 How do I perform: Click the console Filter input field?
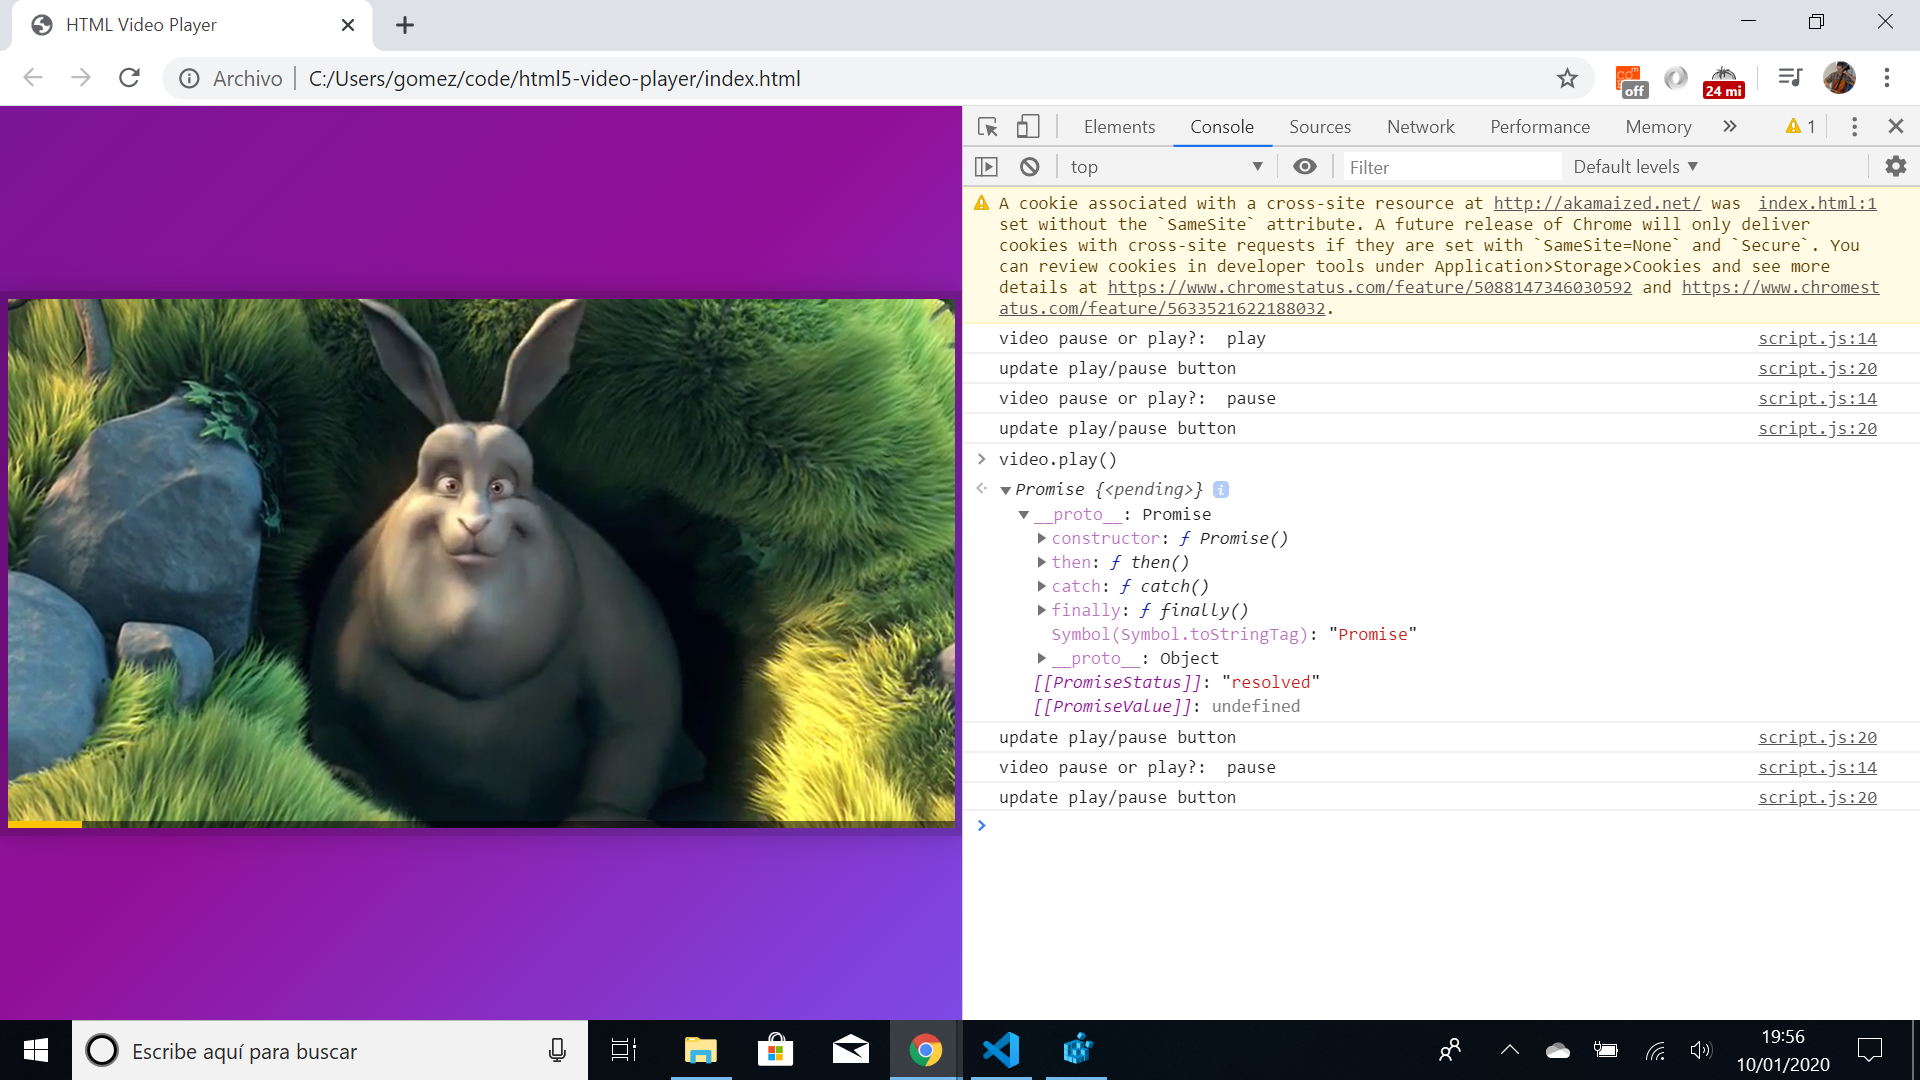coord(1450,167)
